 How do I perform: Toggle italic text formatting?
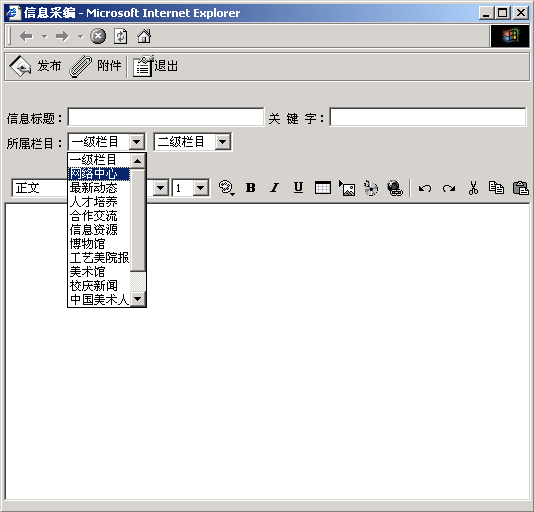[x=274, y=188]
